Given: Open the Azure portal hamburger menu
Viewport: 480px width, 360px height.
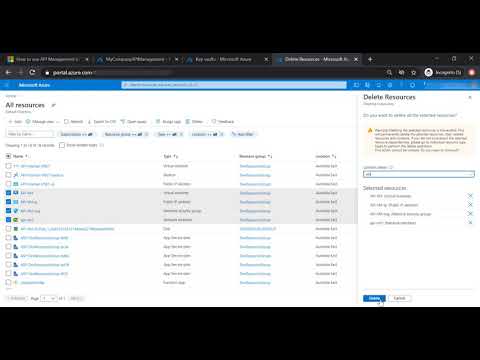Looking at the screenshot, I should [x=7, y=85].
